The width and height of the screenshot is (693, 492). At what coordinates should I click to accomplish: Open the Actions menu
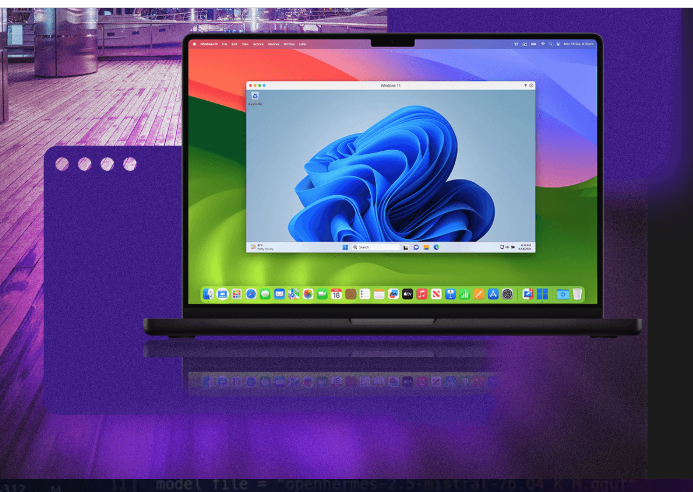coord(258,44)
